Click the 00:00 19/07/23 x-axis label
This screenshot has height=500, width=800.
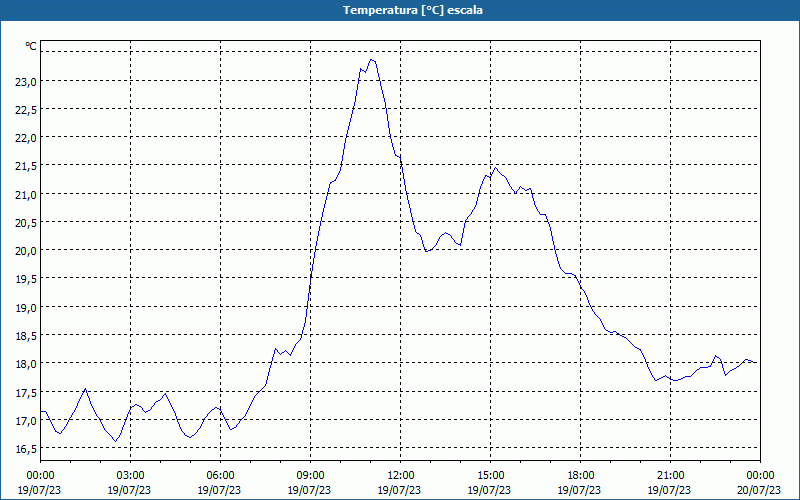point(40,483)
